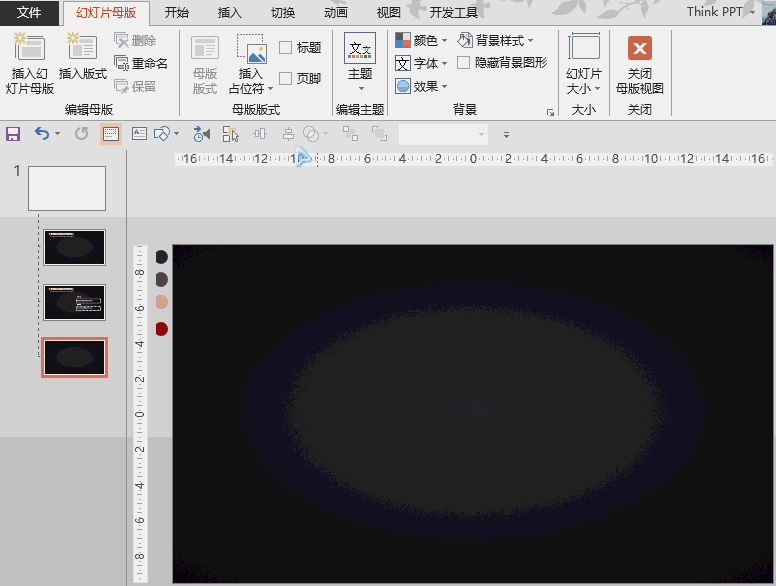Click the save icon in quick access toolbar

click(x=13, y=134)
